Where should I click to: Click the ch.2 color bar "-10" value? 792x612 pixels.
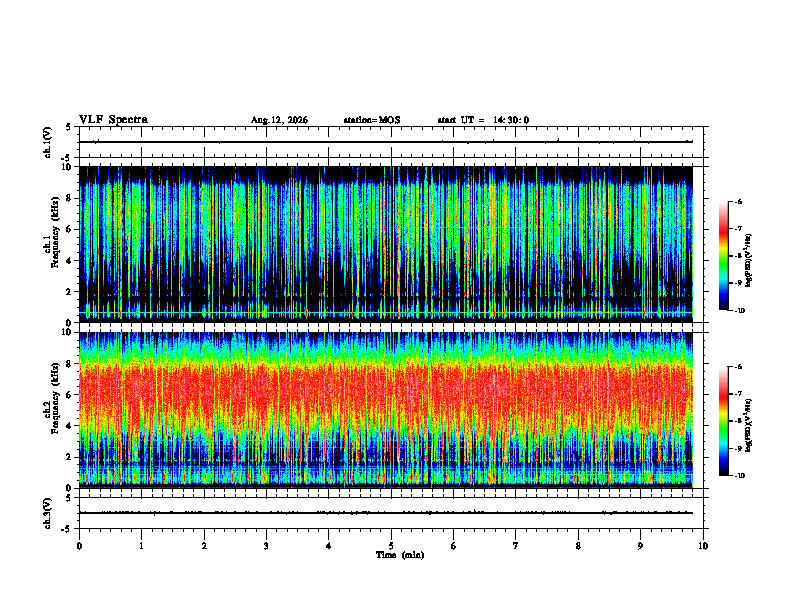tap(739, 475)
